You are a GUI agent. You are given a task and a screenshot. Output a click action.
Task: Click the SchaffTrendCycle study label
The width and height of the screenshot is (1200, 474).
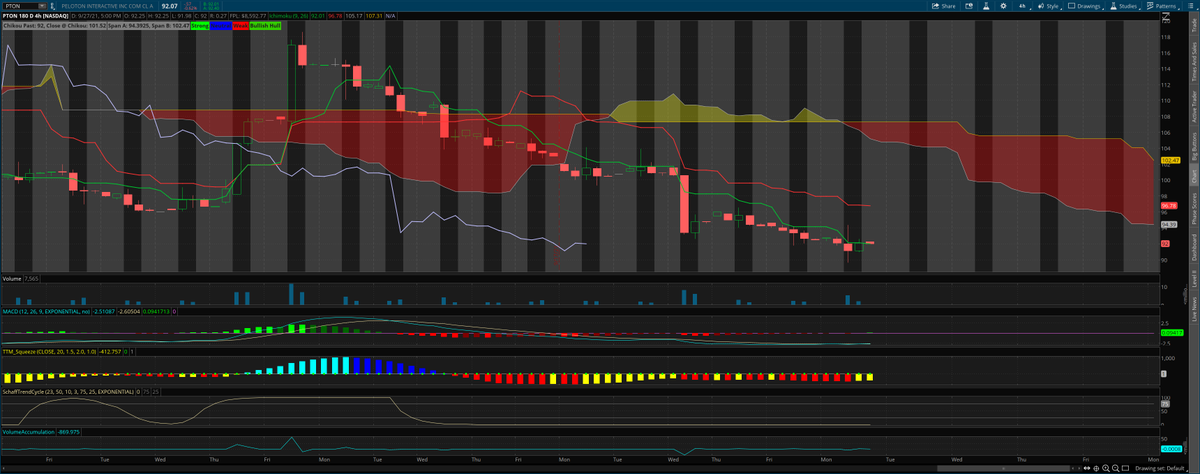[x=67, y=392]
